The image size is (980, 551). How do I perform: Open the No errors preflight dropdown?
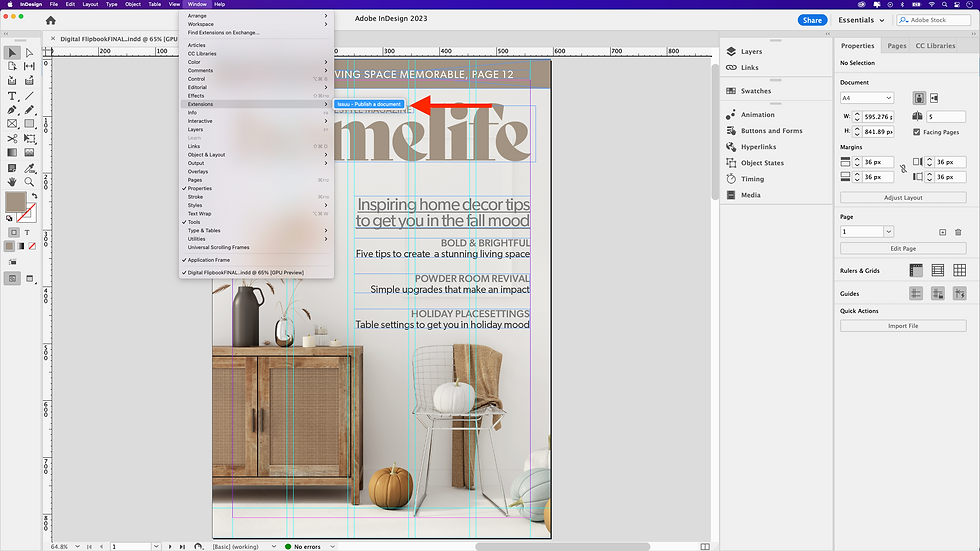tap(332, 547)
